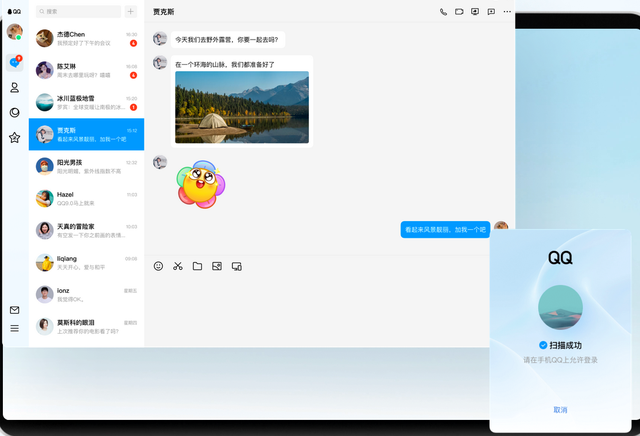Open chat with 陈艾琳

(x=87, y=70)
